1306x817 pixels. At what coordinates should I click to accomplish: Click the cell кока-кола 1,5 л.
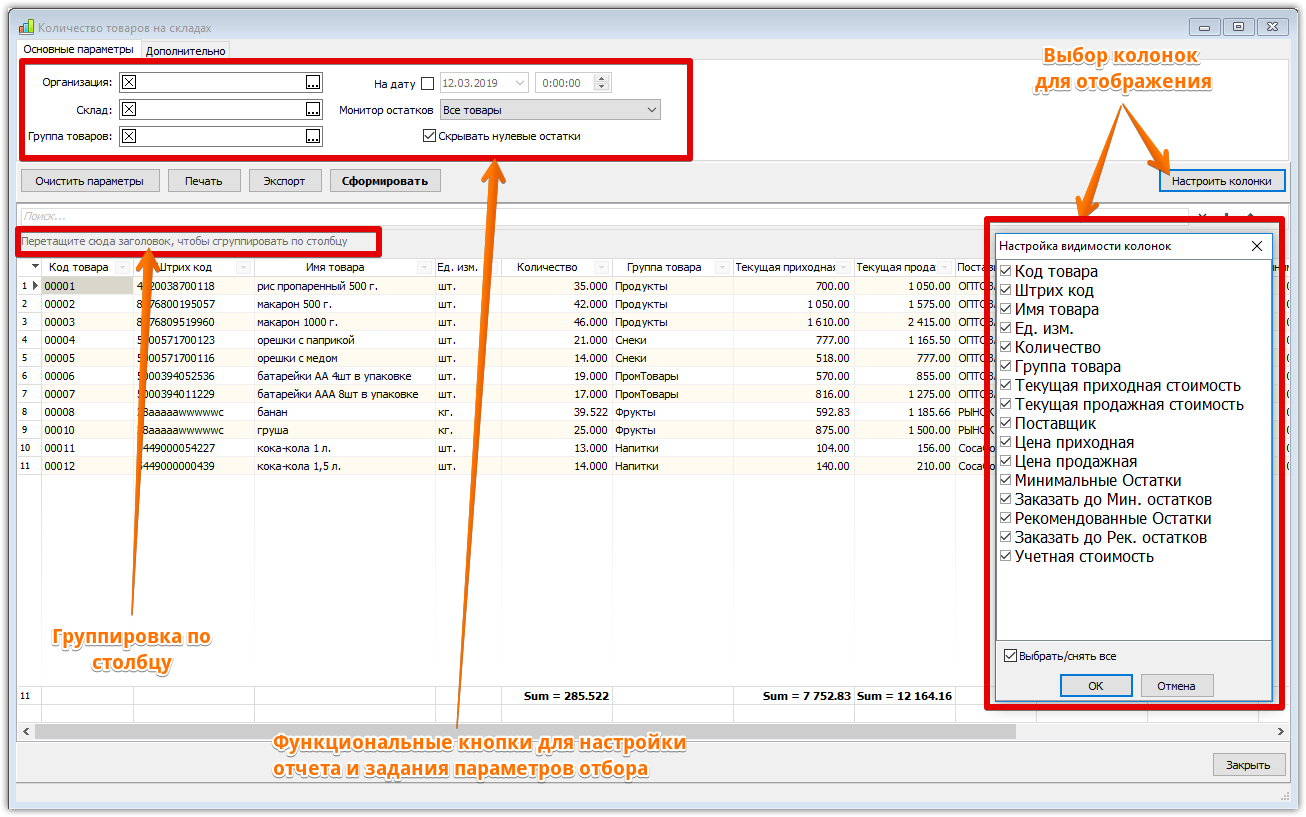pos(344,466)
